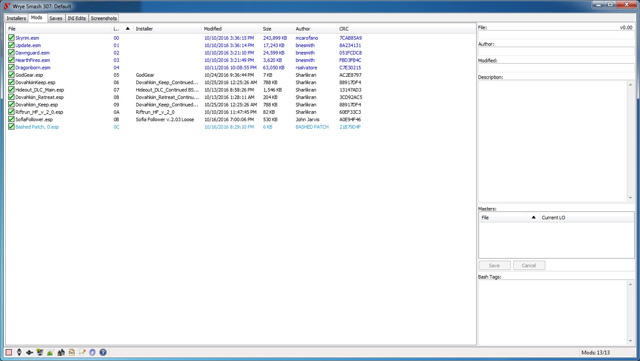Image resolution: width=640 pixels, height=361 pixels.
Task: Click the green broom icon in status bar
Action: [x=50, y=352]
